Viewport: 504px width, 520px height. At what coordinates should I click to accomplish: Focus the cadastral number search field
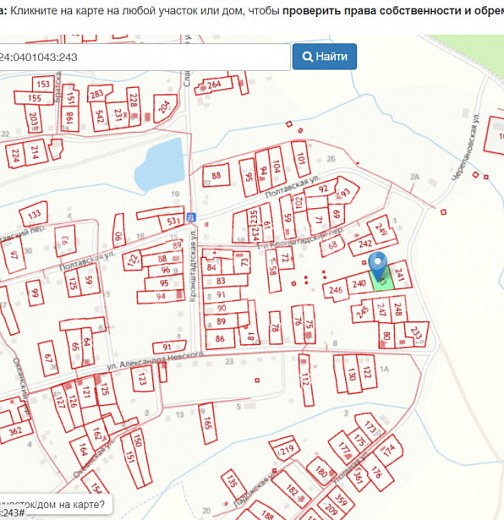click(145, 57)
